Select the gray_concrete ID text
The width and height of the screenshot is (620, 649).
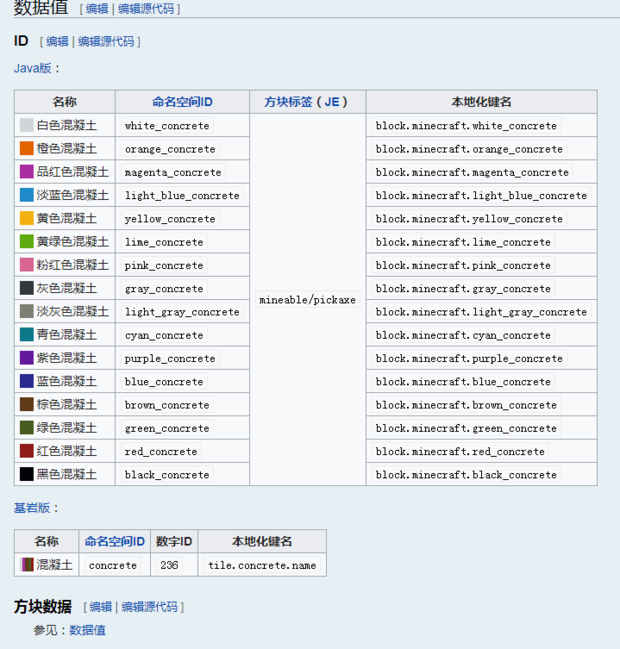click(164, 288)
